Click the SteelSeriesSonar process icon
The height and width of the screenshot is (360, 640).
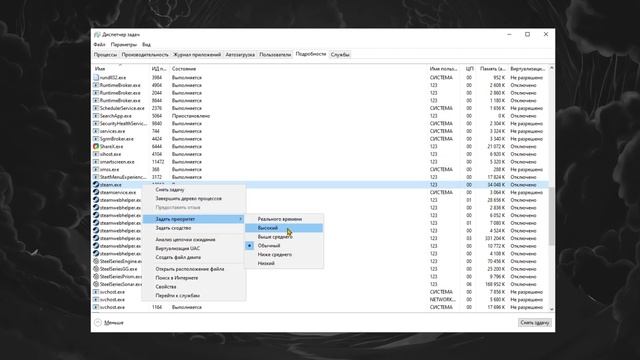[96, 284]
